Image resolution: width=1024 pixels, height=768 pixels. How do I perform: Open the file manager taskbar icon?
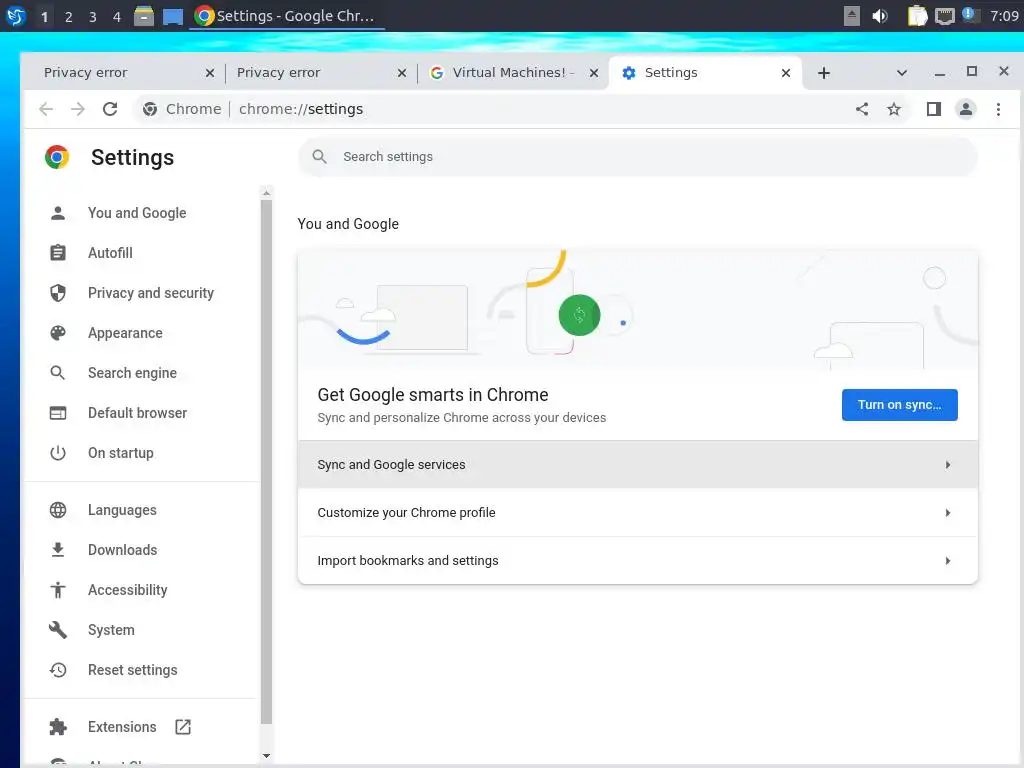144,16
